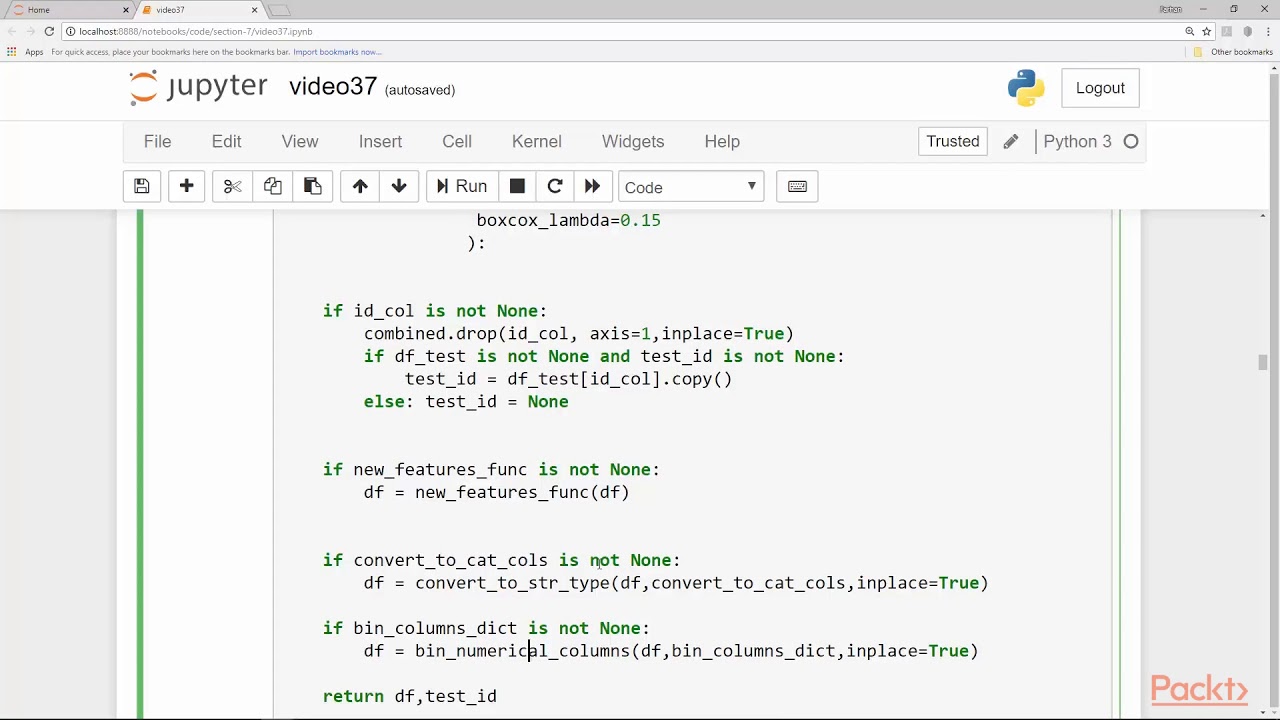The height and width of the screenshot is (720, 1280).
Task: Reload the page with refresh icon
Action: pyautogui.click(x=49, y=31)
